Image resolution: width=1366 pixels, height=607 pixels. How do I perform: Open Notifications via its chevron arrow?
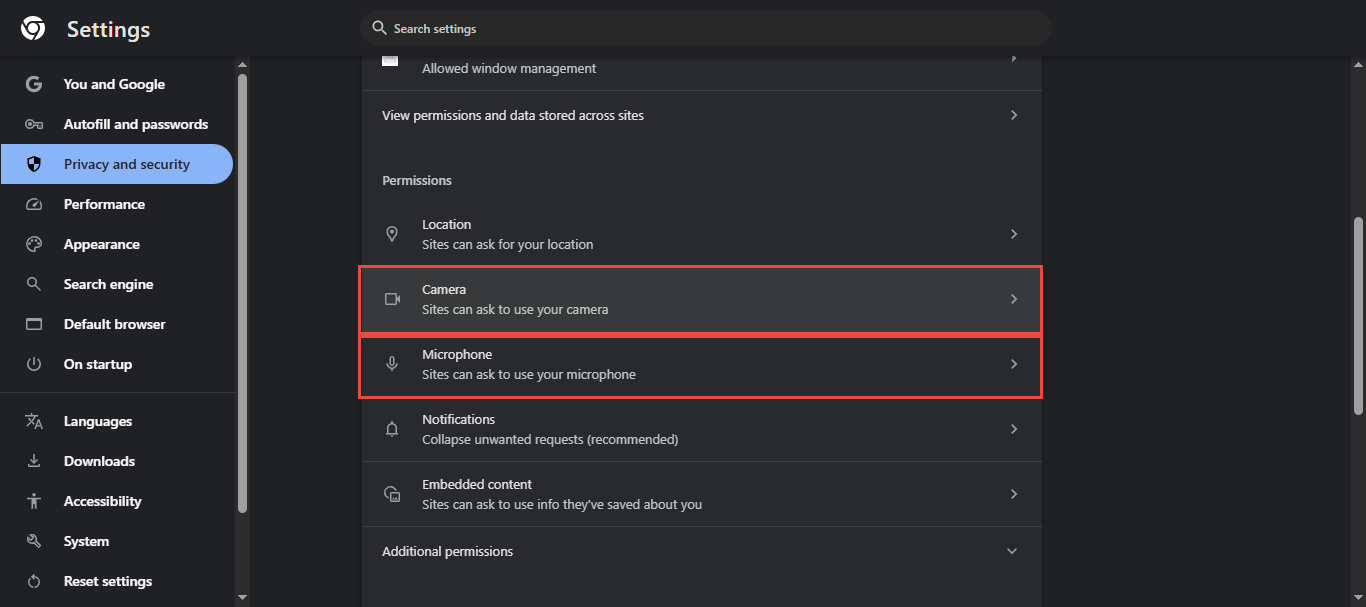[1013, 429]
